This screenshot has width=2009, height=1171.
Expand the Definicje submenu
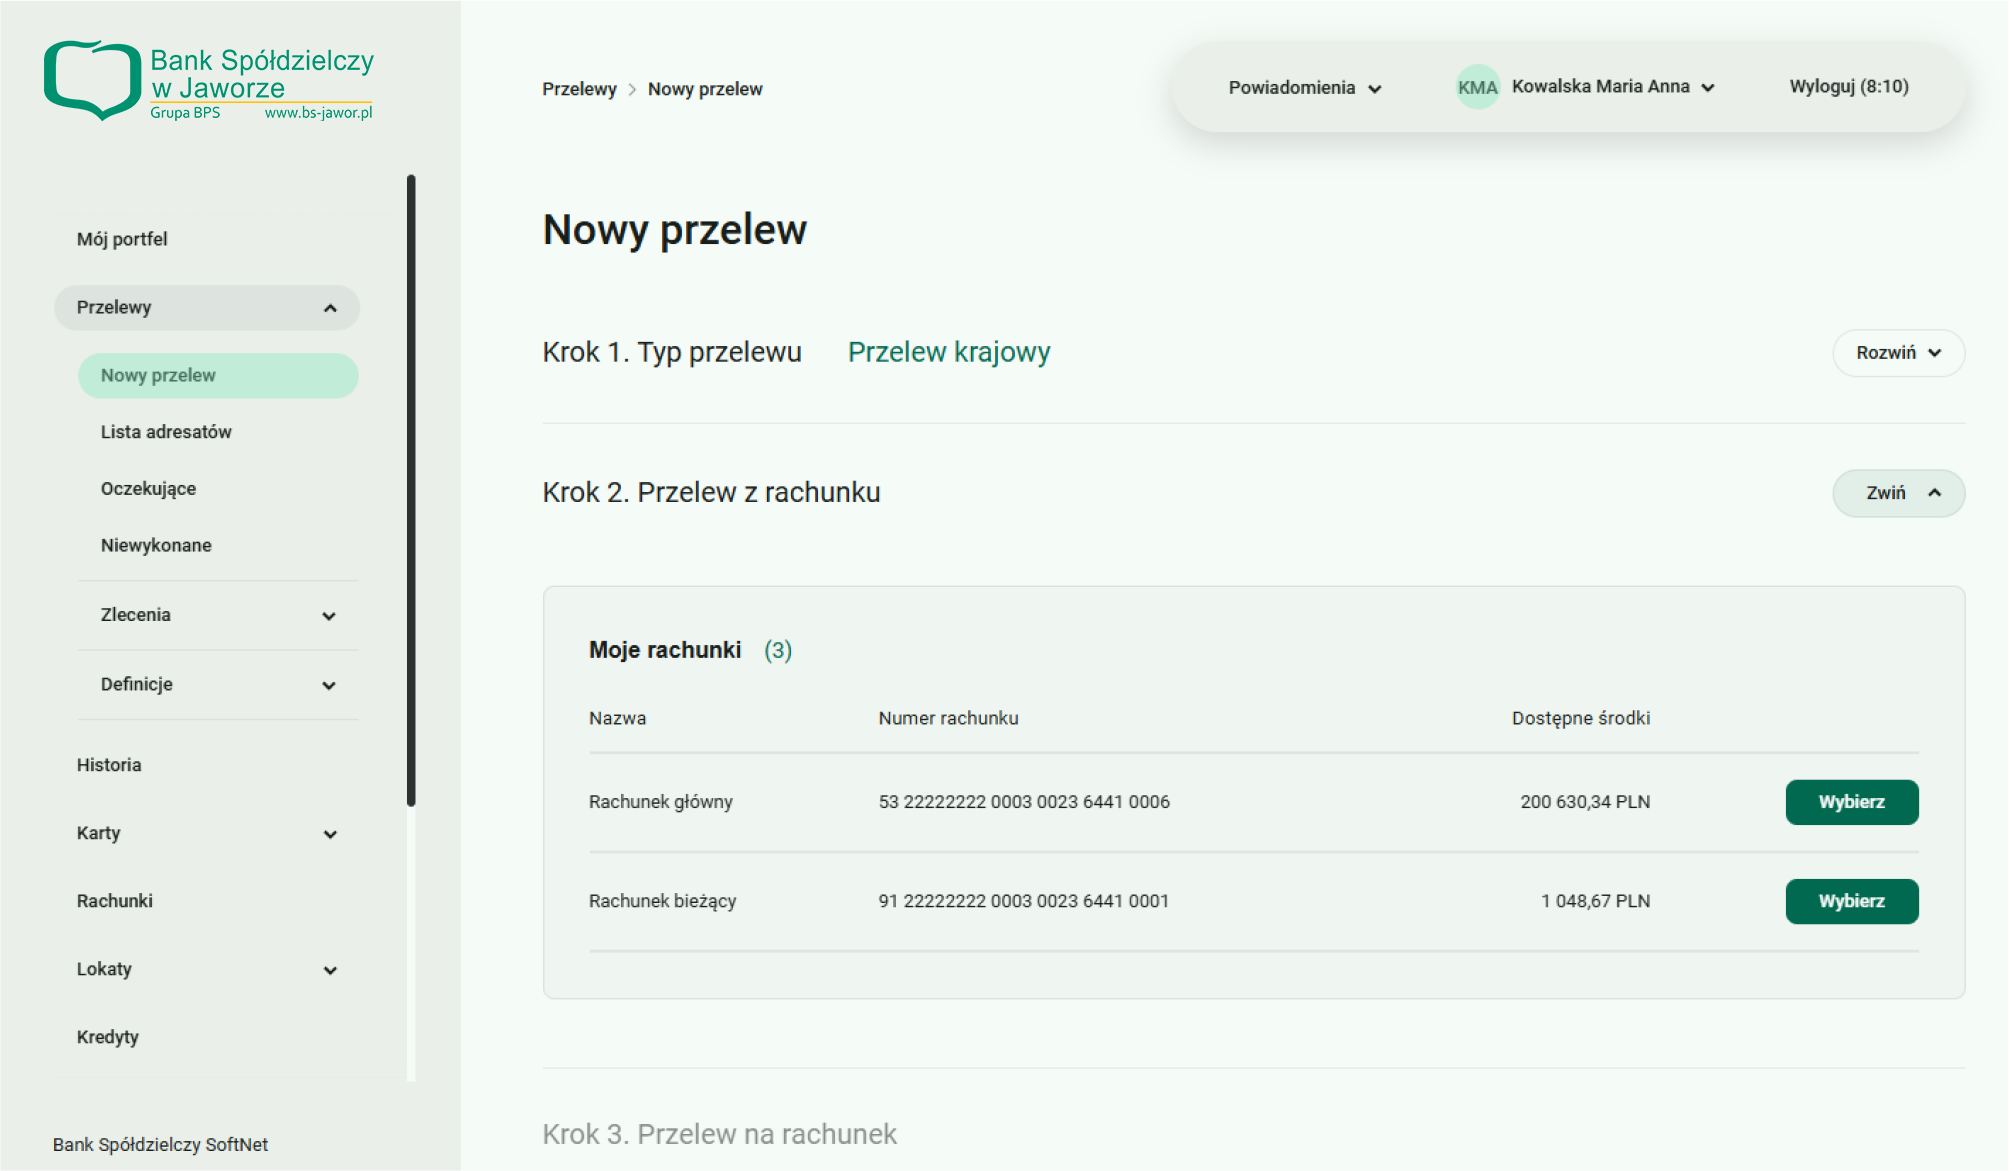tap(329, 686)
